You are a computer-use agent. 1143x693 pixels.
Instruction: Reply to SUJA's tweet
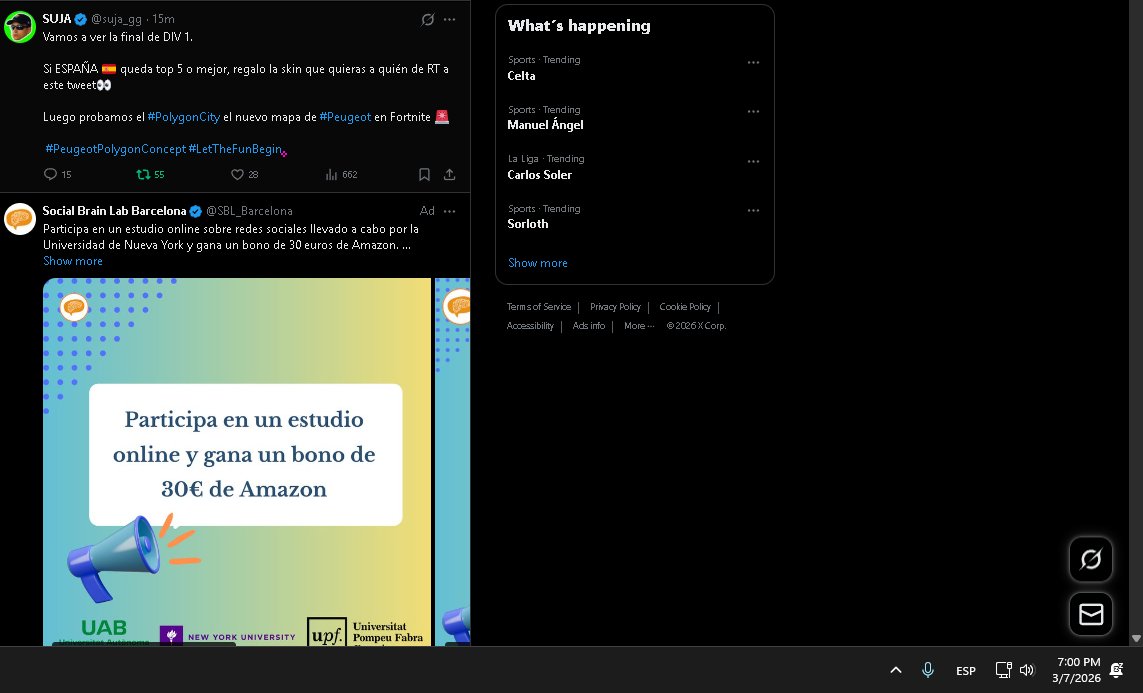[x=58, y=174]
